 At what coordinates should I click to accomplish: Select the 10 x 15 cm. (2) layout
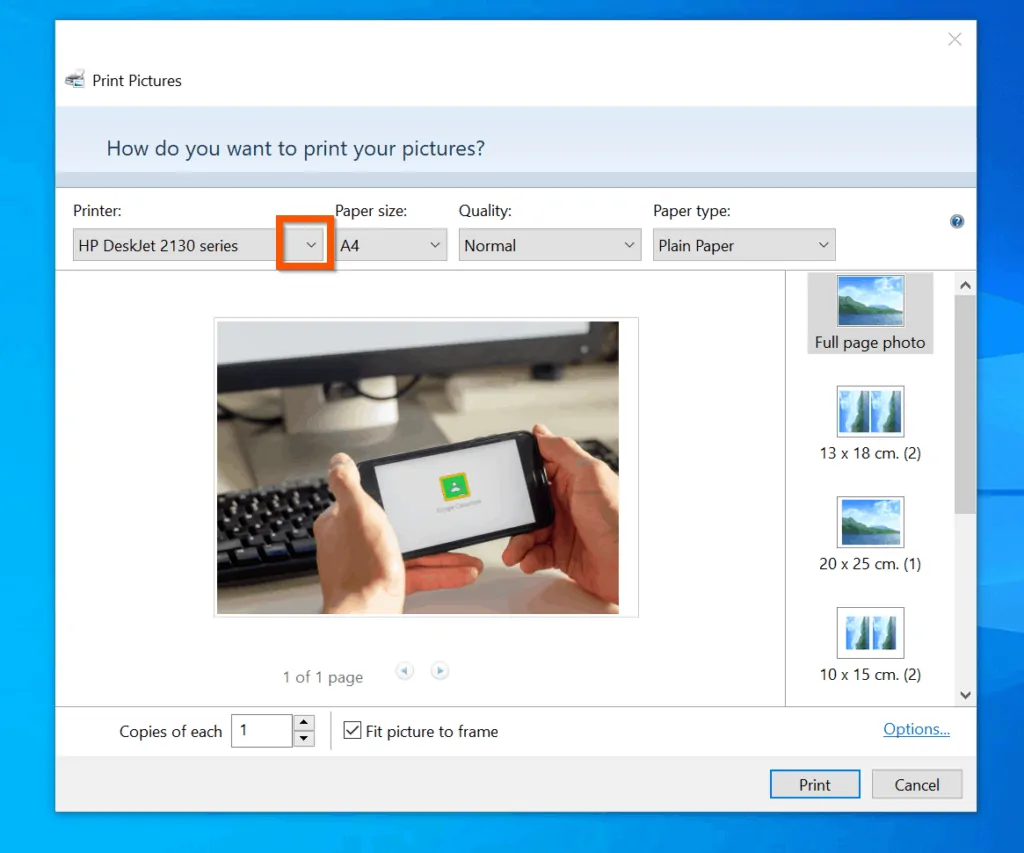click(870, 644)
